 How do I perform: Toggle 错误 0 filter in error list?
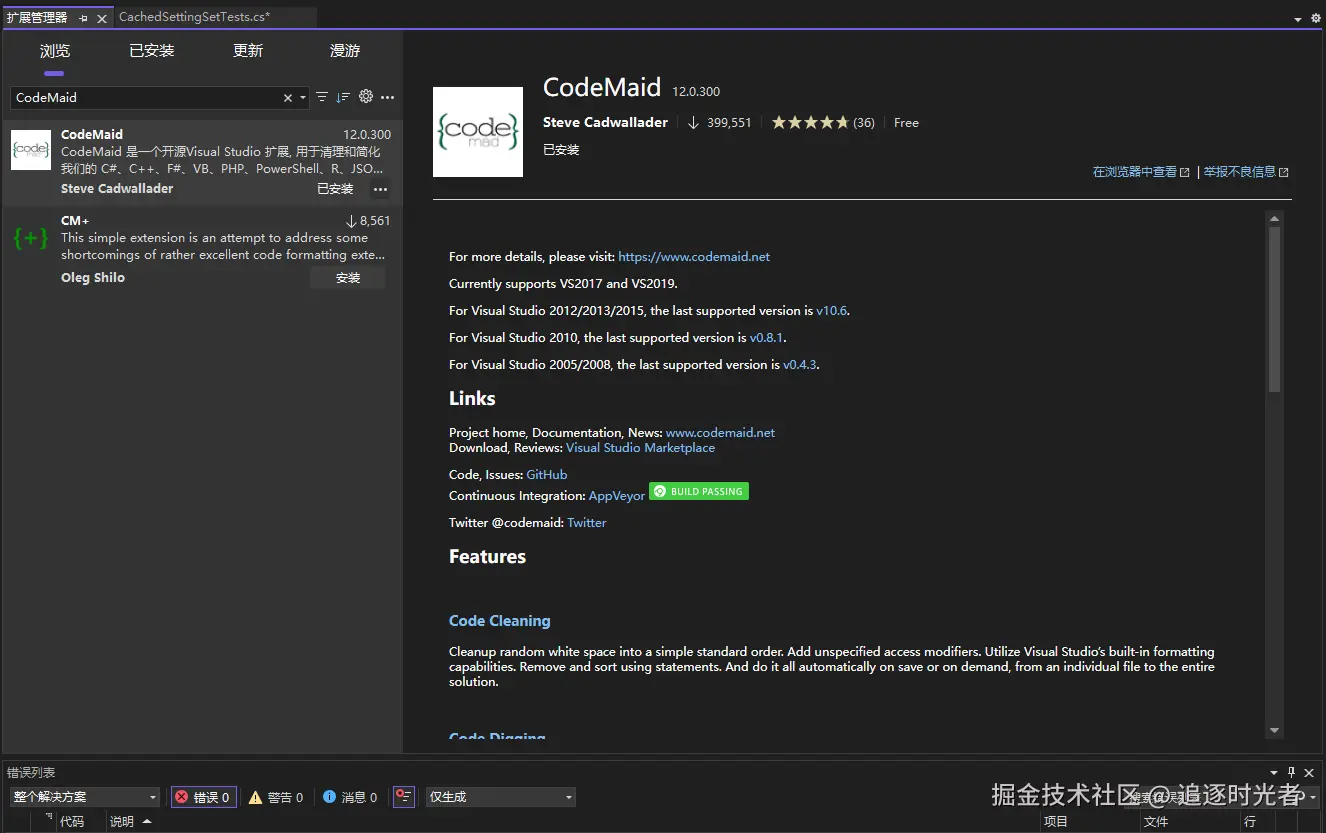(203, 797)
